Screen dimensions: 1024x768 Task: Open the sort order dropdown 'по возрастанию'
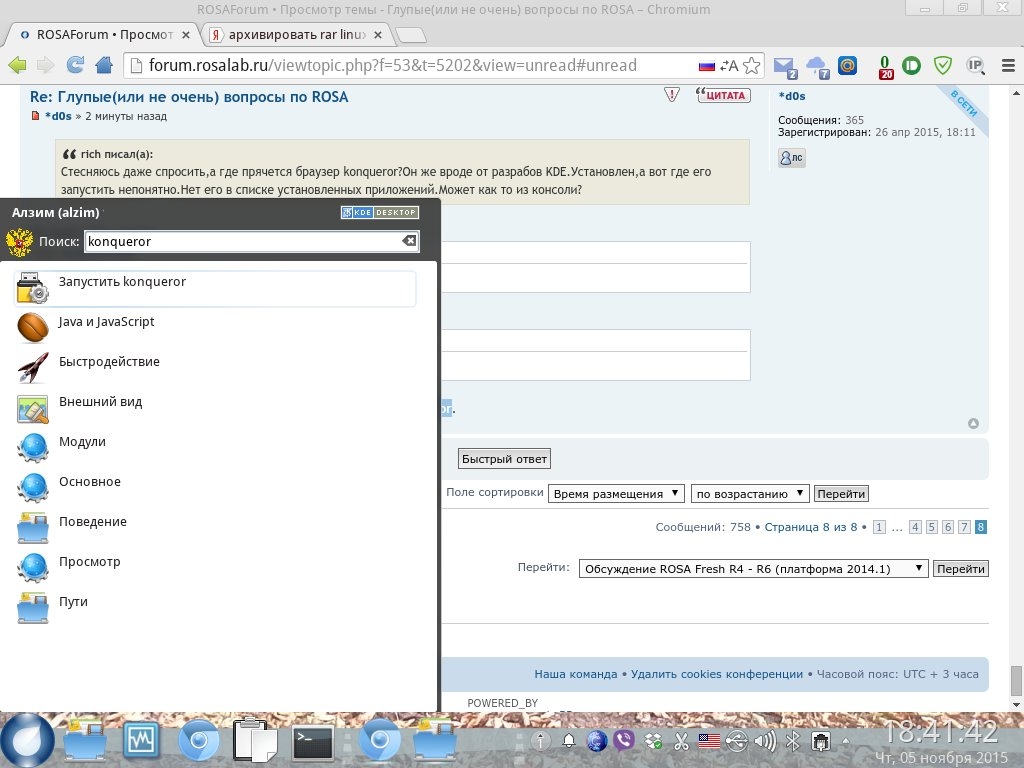click(750, 494)
